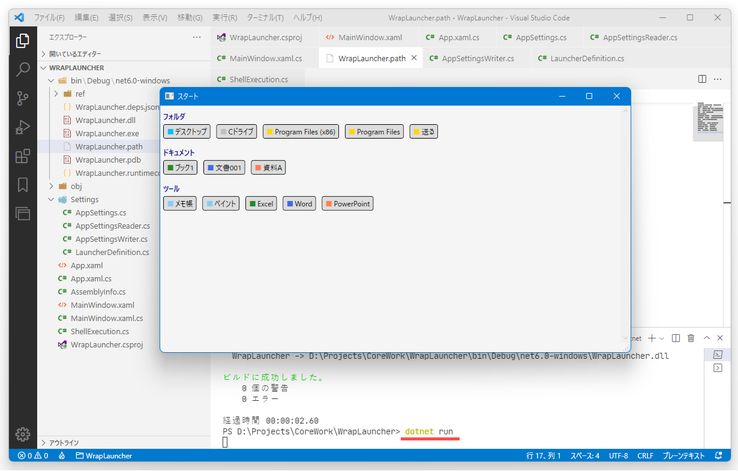The height and width of the screenshot is (471, 738).
Task: Select WrapLauncher.path in file tree
Action: point(109,146)
